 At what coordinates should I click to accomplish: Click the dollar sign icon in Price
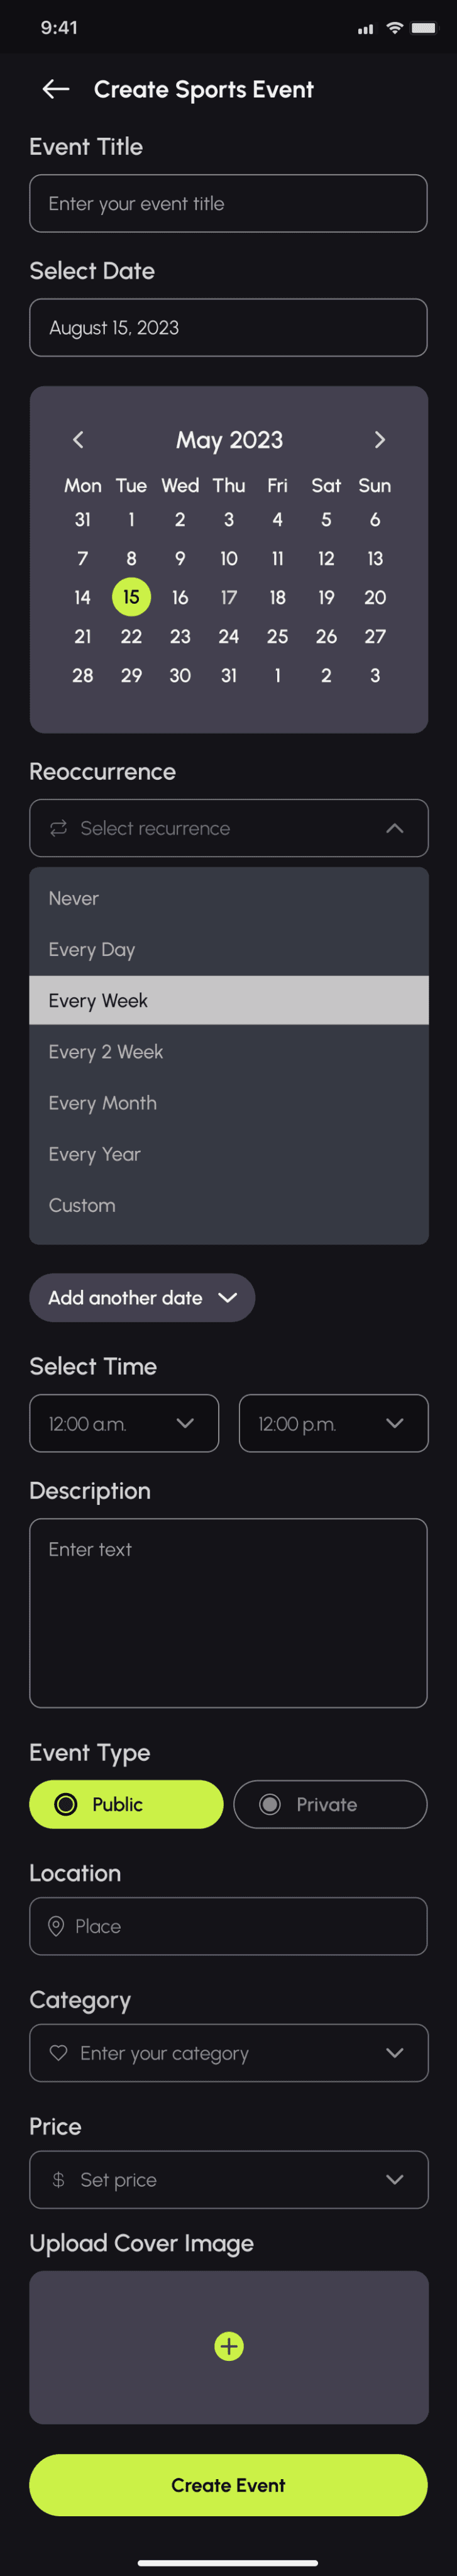point(58,2179)
